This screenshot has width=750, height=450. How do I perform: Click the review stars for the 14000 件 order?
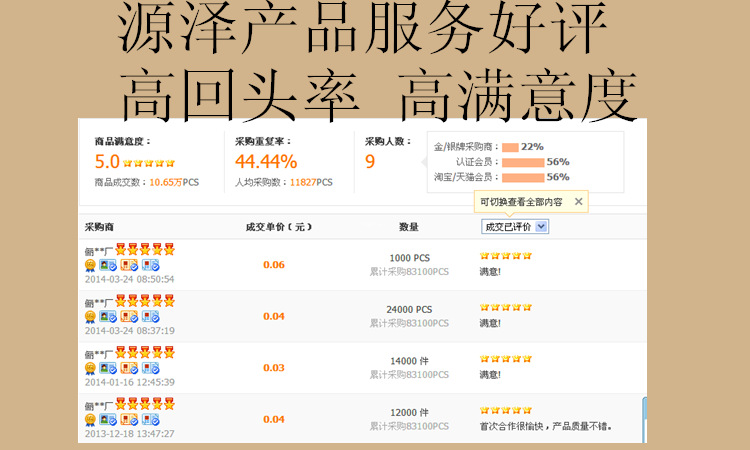(506, 359)
